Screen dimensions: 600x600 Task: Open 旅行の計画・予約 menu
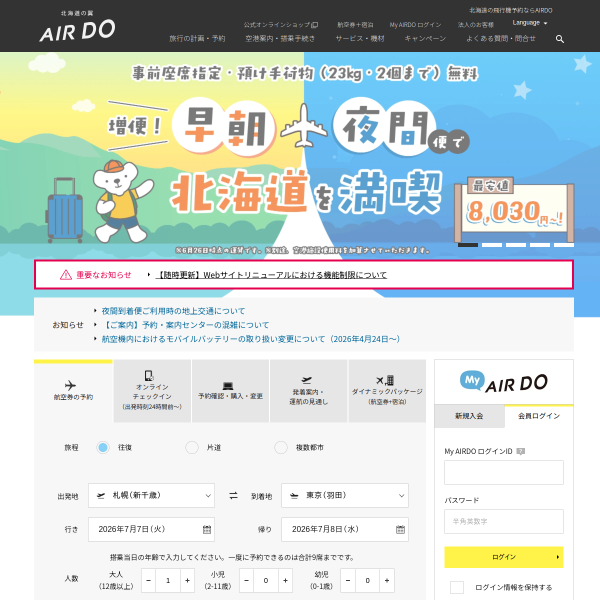point(197,39)
